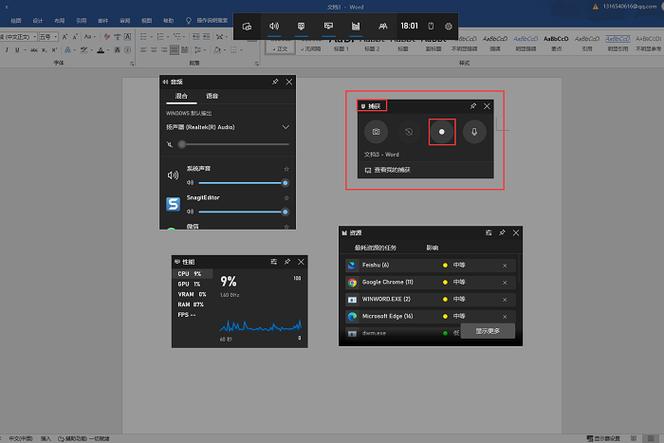Click the Xbox Social icon in Game Bar
Screen dimensions: 664x443
(382, 25)
